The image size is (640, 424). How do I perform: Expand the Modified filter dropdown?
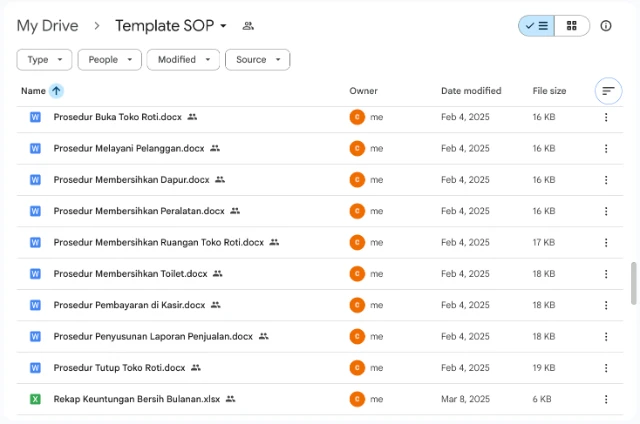coord(183,60)
